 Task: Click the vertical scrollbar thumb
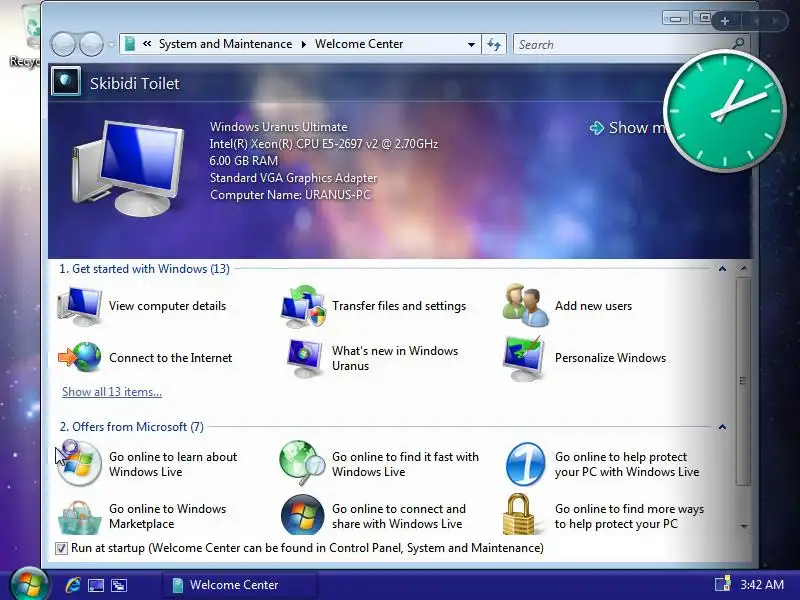pos(743,381)
